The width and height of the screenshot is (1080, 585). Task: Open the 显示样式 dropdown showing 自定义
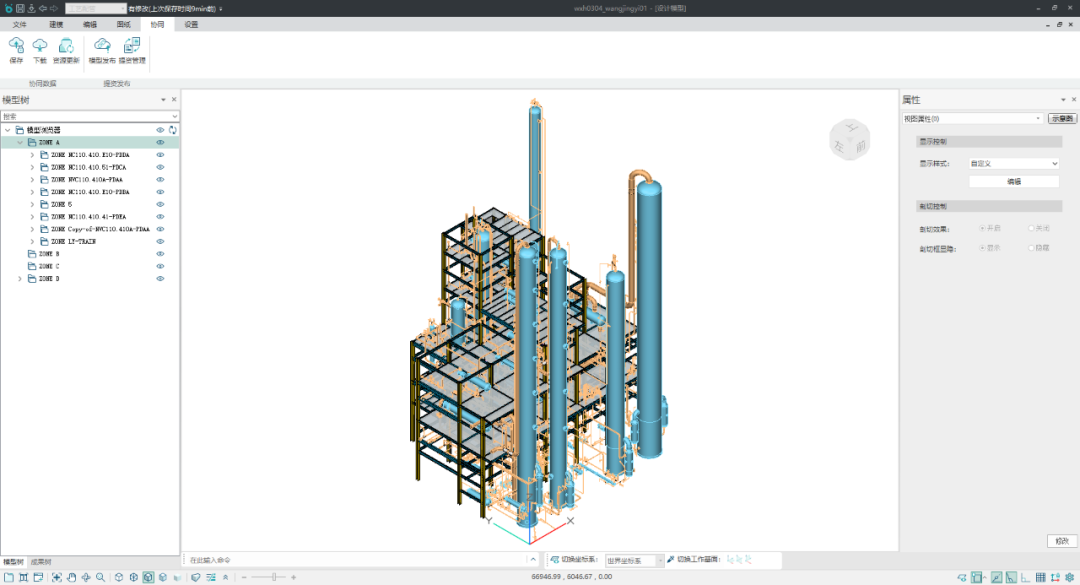tap(1014, 164)
